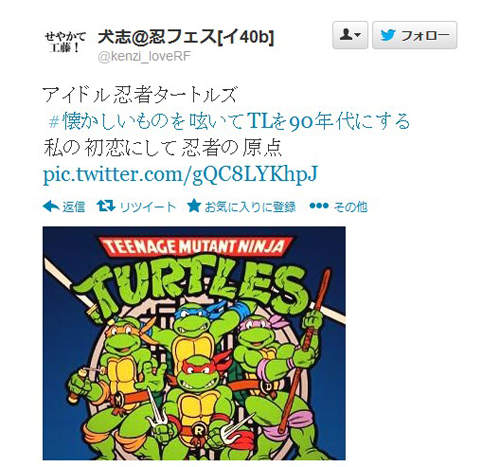Open the 犬志@忍フェス[イ40b] profile name

[186, 37]
